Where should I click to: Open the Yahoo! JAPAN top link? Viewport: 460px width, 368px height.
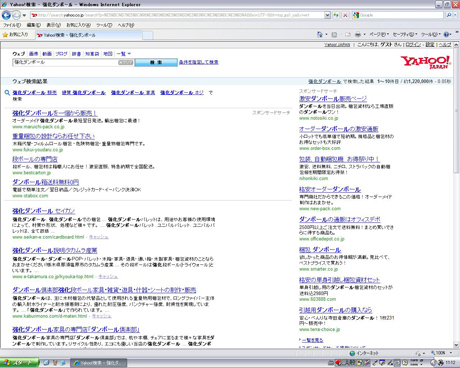tap(337, 45)
